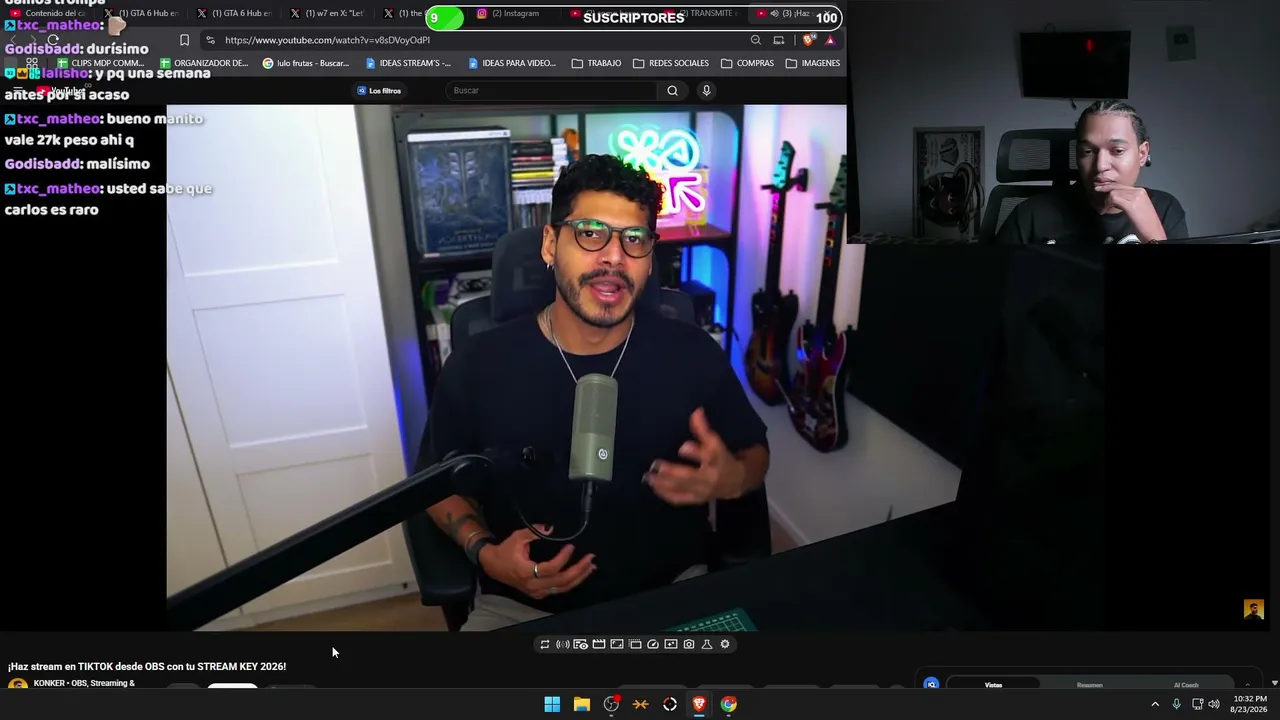Open settings gear in the video toolbar

[x=725, y=645]
